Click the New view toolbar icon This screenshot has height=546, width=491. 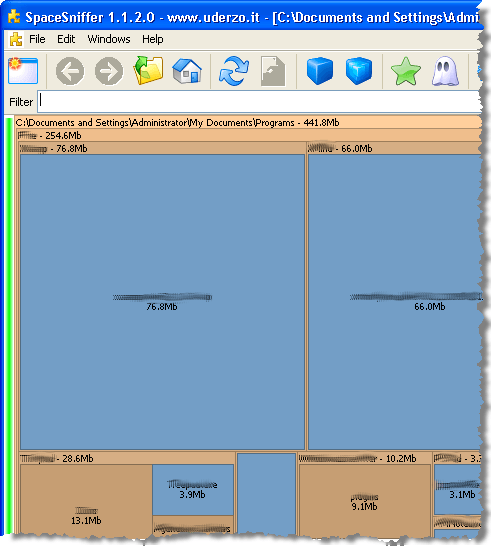pos(23,71)
